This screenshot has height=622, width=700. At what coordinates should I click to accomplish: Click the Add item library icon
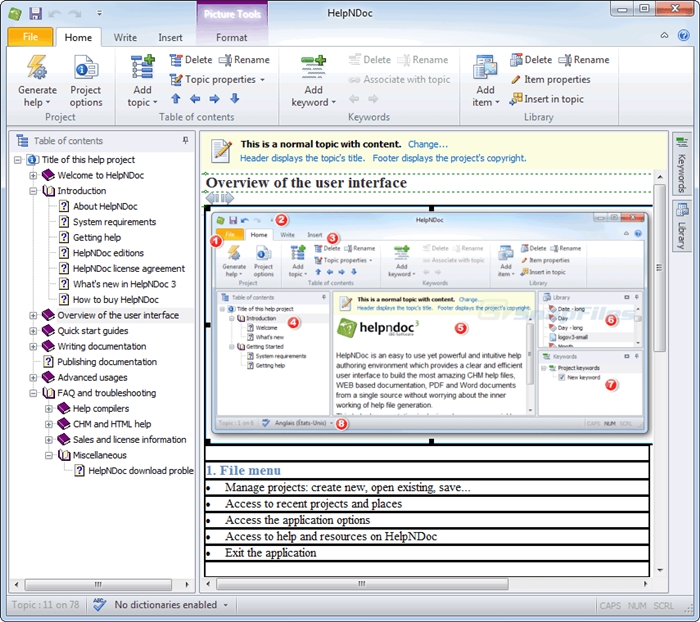click(485, 67)
